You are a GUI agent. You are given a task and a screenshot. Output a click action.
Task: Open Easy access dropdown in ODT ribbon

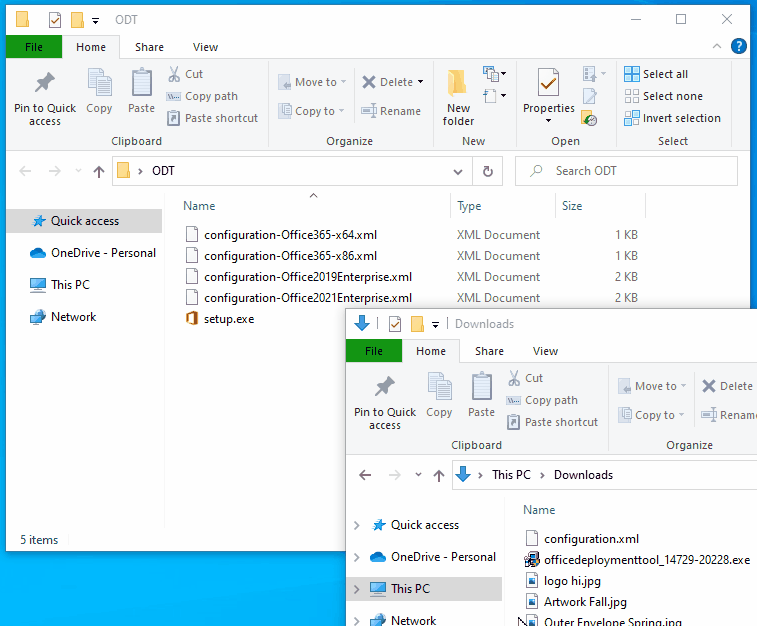(494, 96)
